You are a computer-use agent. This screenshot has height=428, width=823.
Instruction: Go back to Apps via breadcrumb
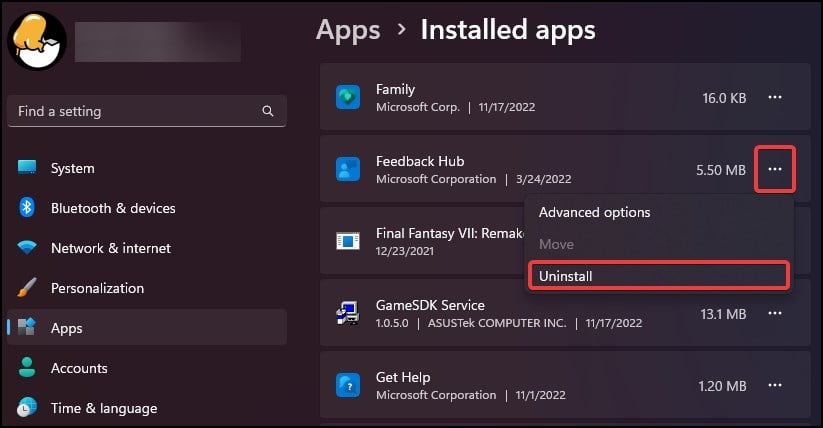(x=348, y=30)
